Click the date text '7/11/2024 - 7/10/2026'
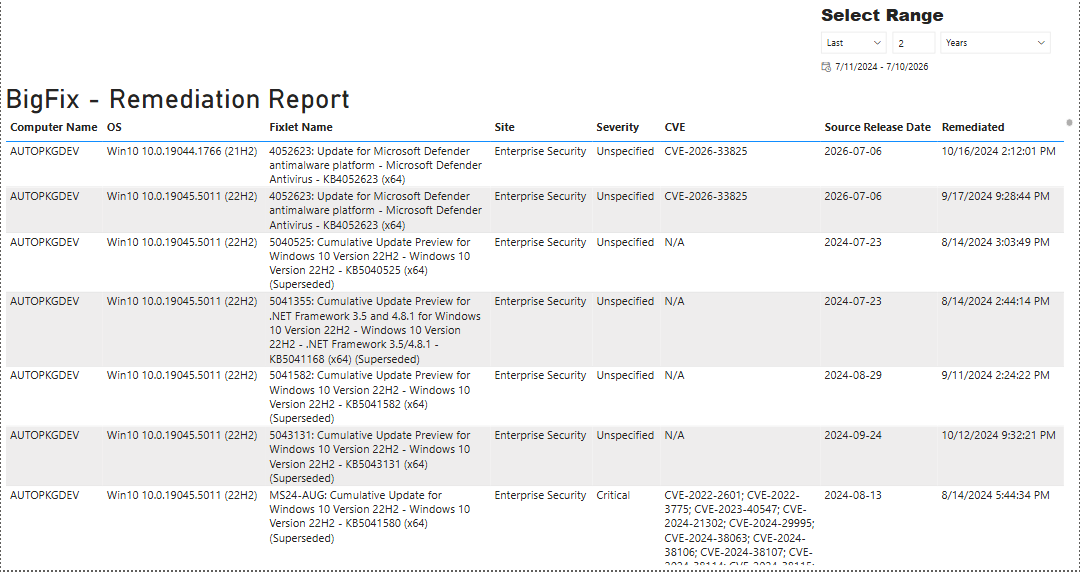Viewport: 1080px width, 576px height. (x=882, y=67)
